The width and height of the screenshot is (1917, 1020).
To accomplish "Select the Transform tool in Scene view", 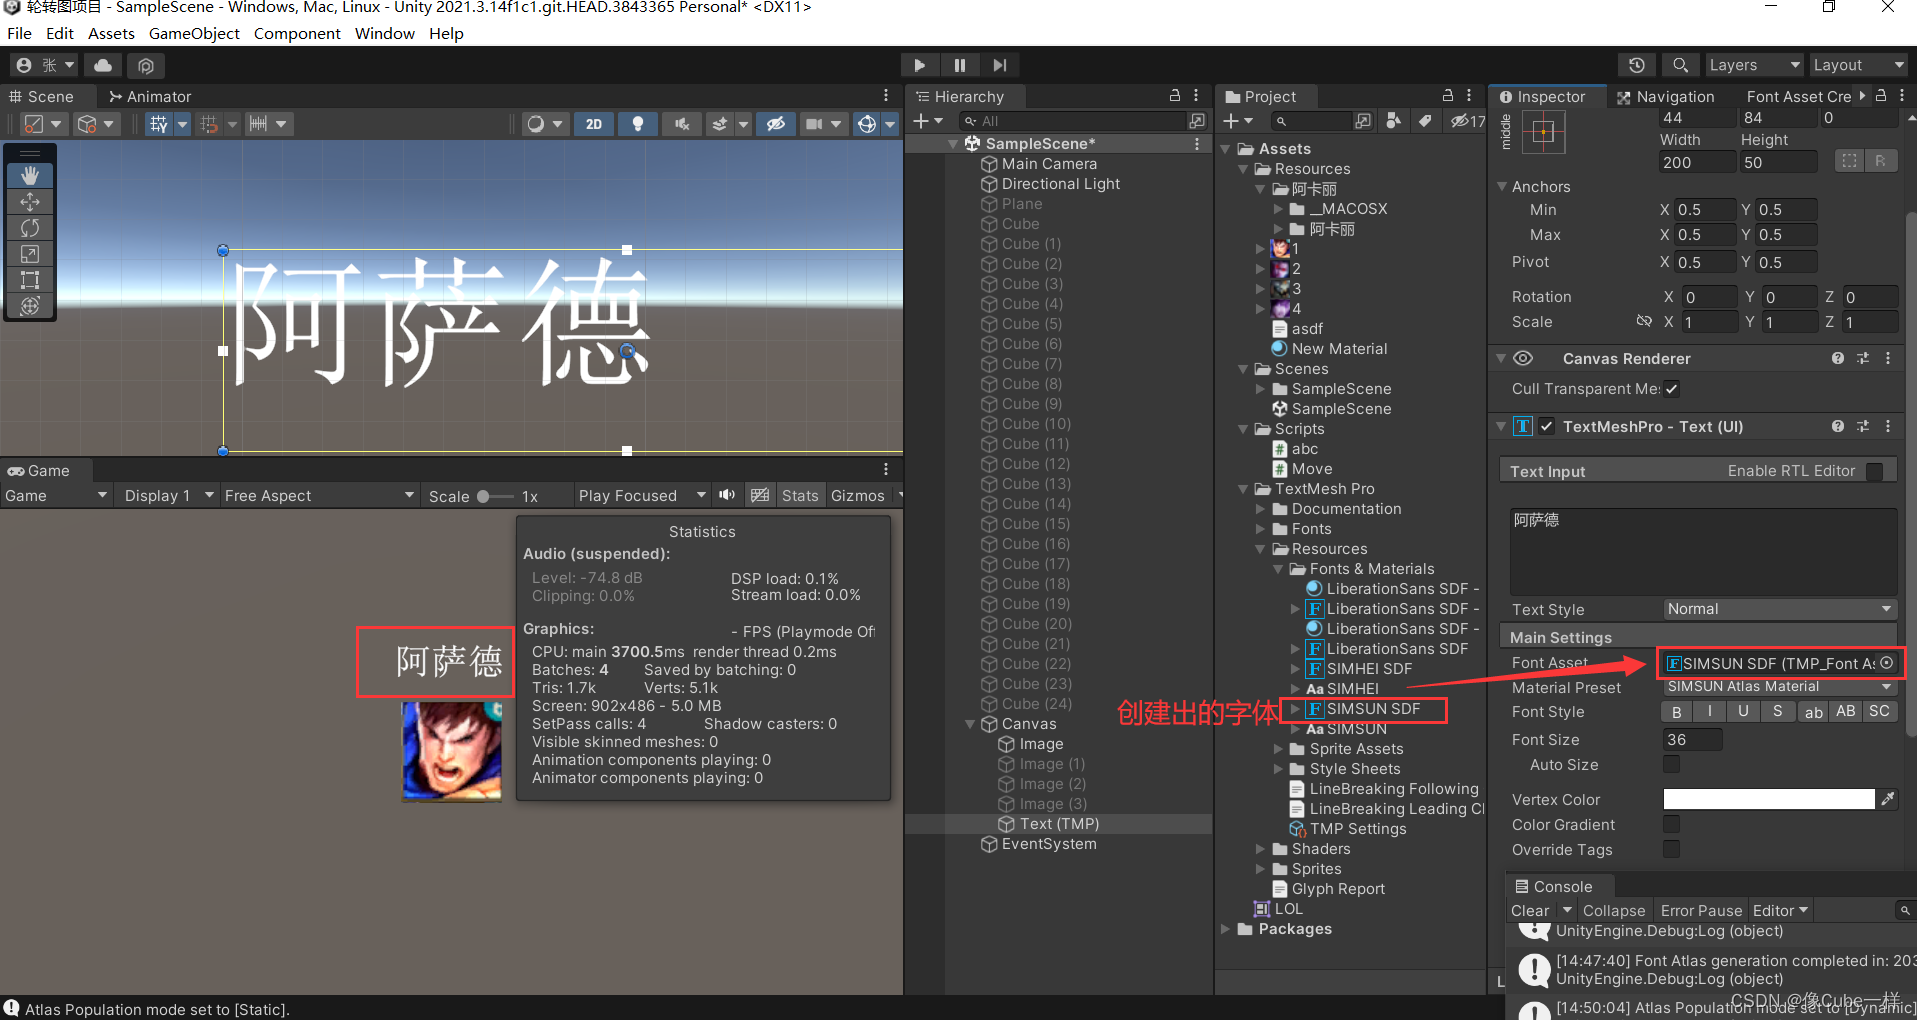I will 30,306.
